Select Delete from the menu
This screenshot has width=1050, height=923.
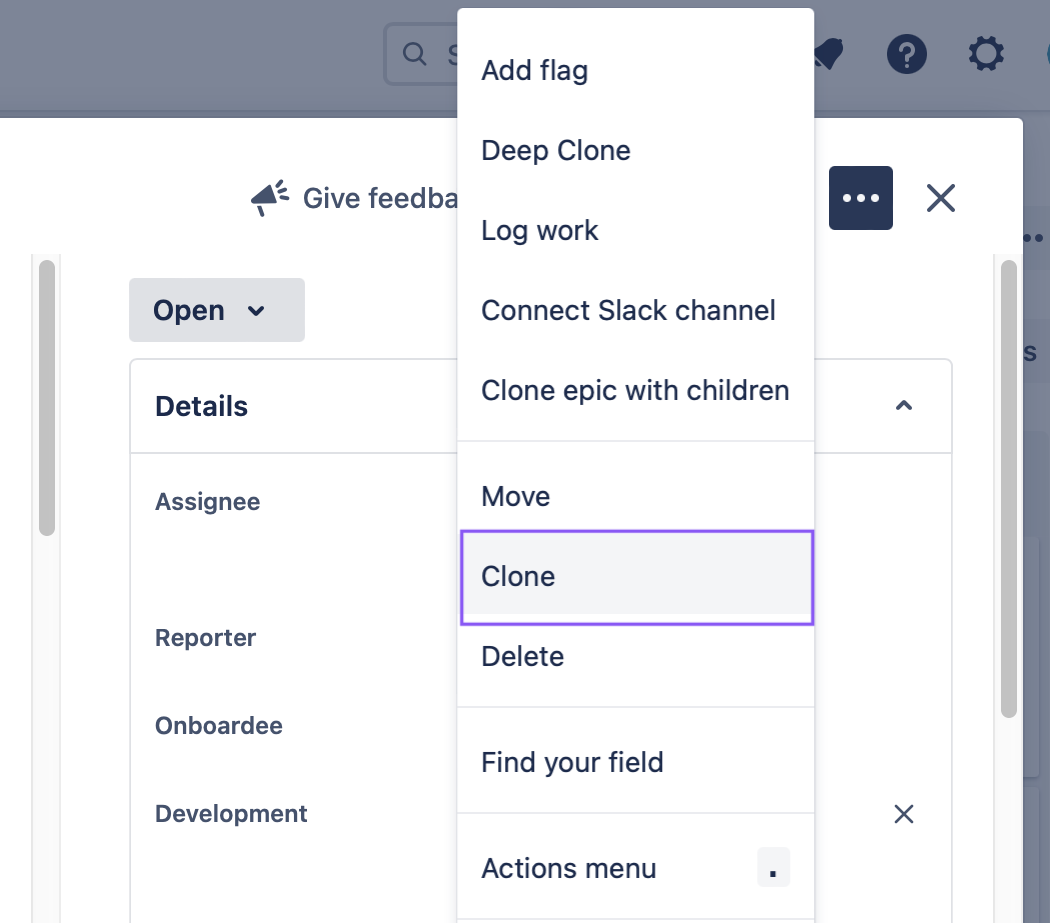(x=635, y=656)
